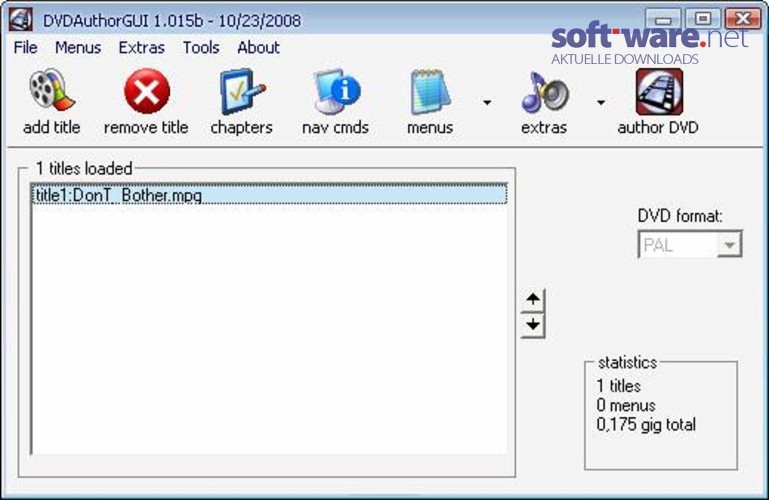The width and height of the screenshot is (769, 500).
Task: Click the red remove title icon
Action: 147,91
